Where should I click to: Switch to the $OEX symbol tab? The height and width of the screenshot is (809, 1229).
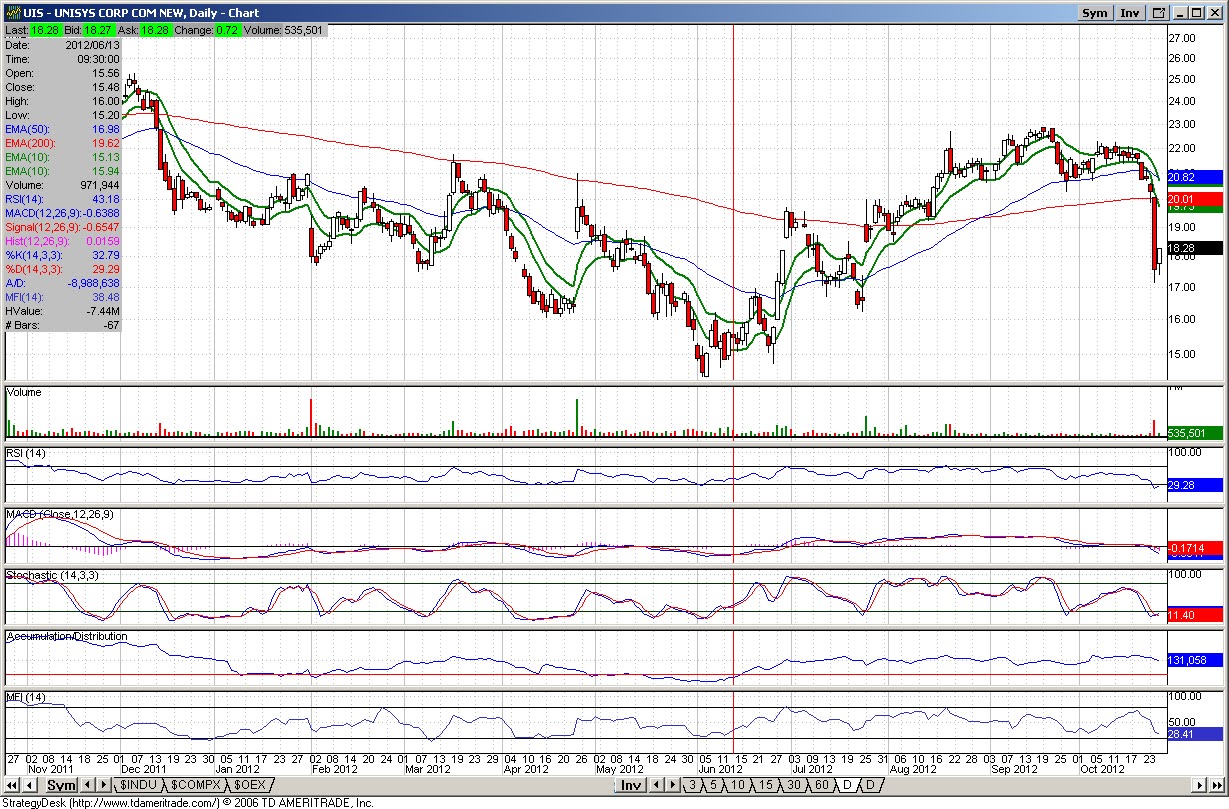pos(249,786)
